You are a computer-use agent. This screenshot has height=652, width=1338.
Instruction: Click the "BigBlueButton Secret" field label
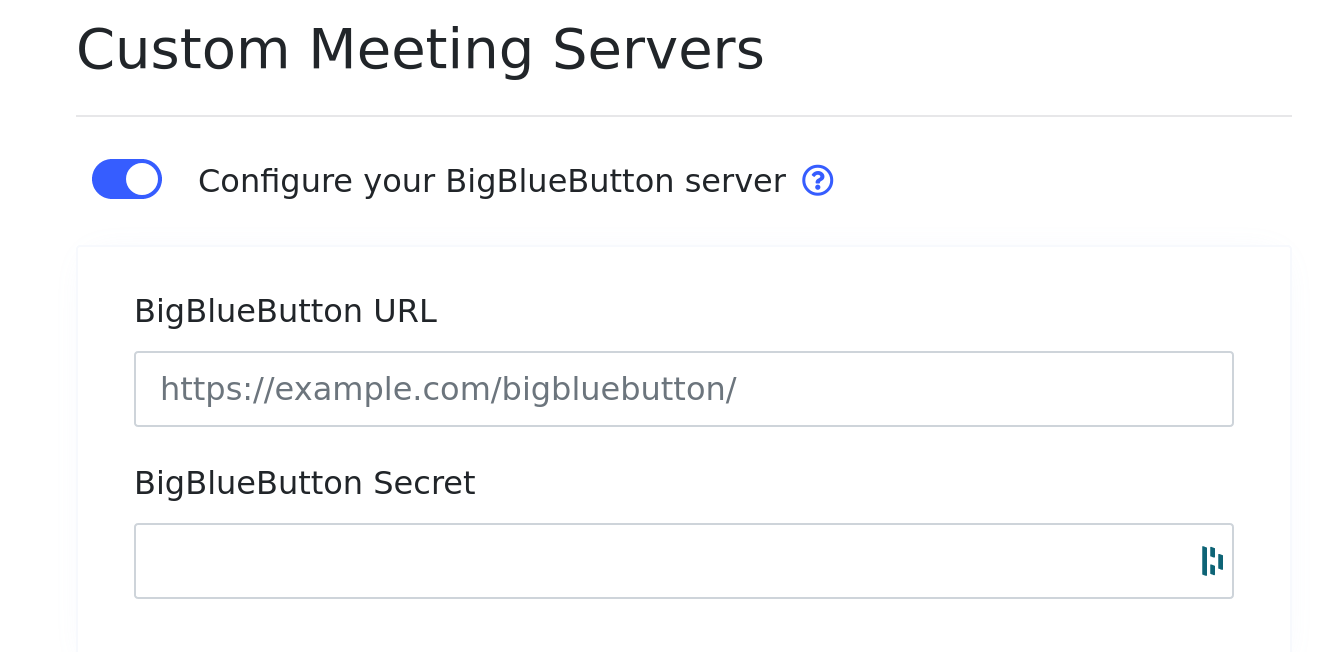304,483
